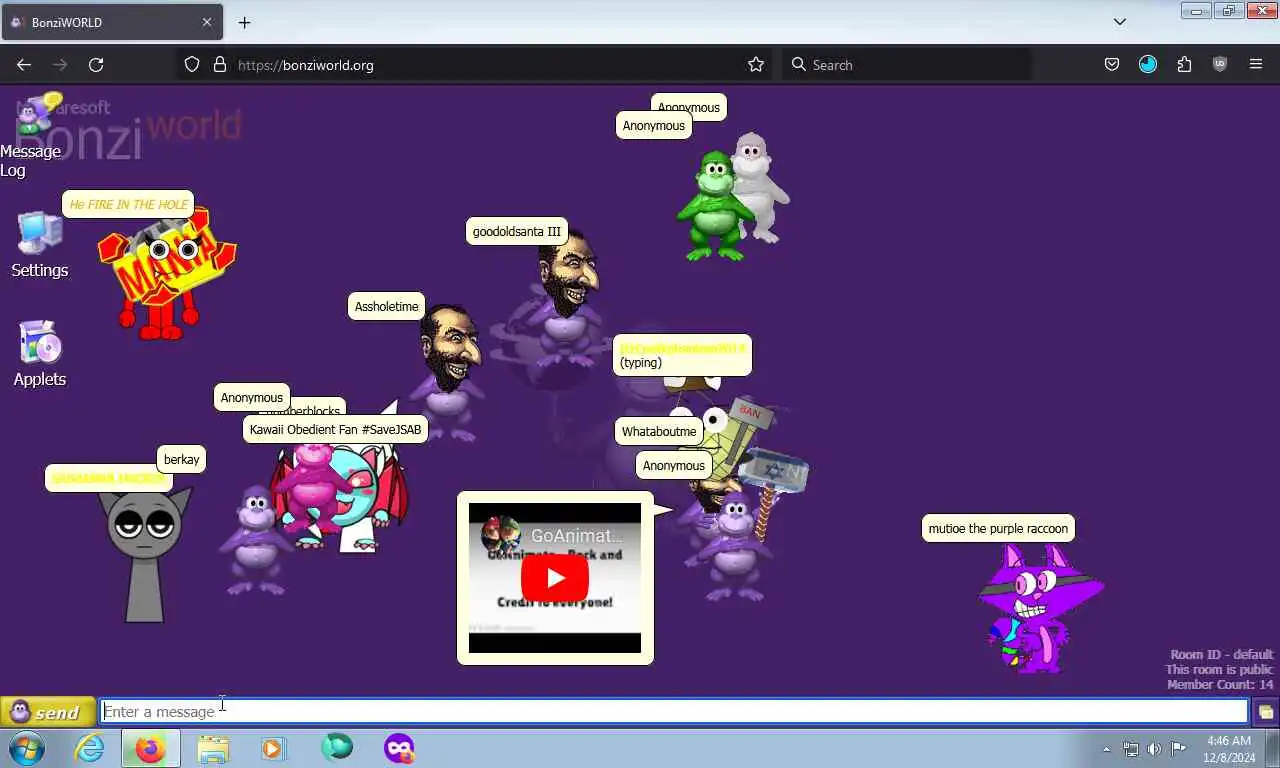
Task: Click the Kawaii Obedient Fan #SaveJSAB tag
Action: [335, 429]
